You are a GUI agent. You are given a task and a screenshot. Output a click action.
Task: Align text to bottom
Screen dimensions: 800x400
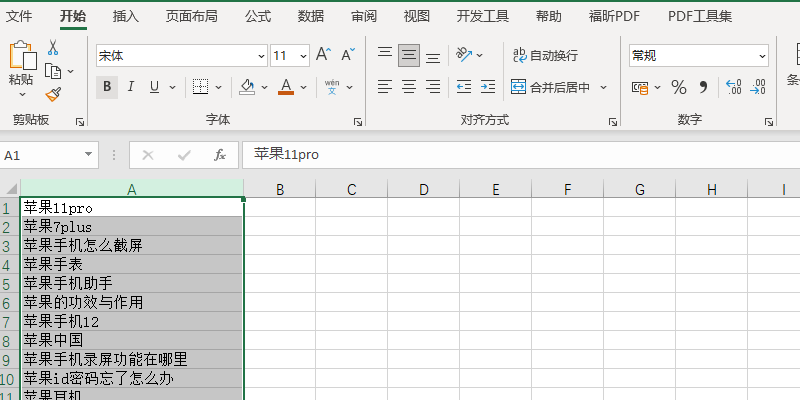[433, 58]
